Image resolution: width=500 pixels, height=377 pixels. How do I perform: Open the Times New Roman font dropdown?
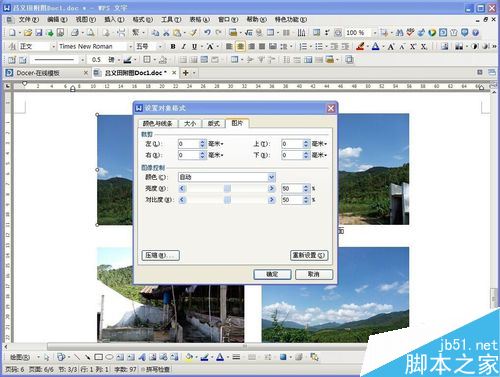click(x=130, y=47)
